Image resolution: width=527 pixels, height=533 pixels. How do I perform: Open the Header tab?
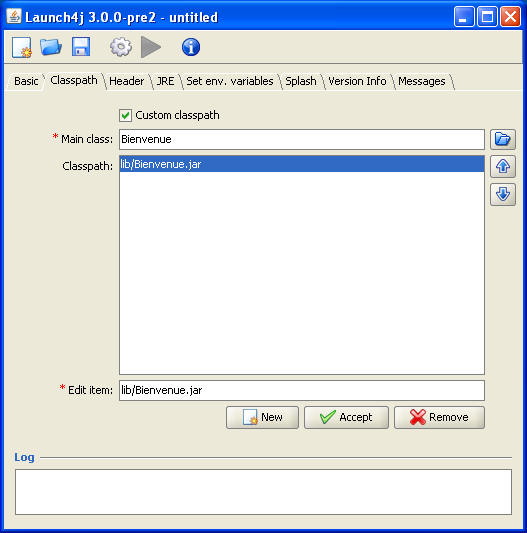[x=126, y=81]
